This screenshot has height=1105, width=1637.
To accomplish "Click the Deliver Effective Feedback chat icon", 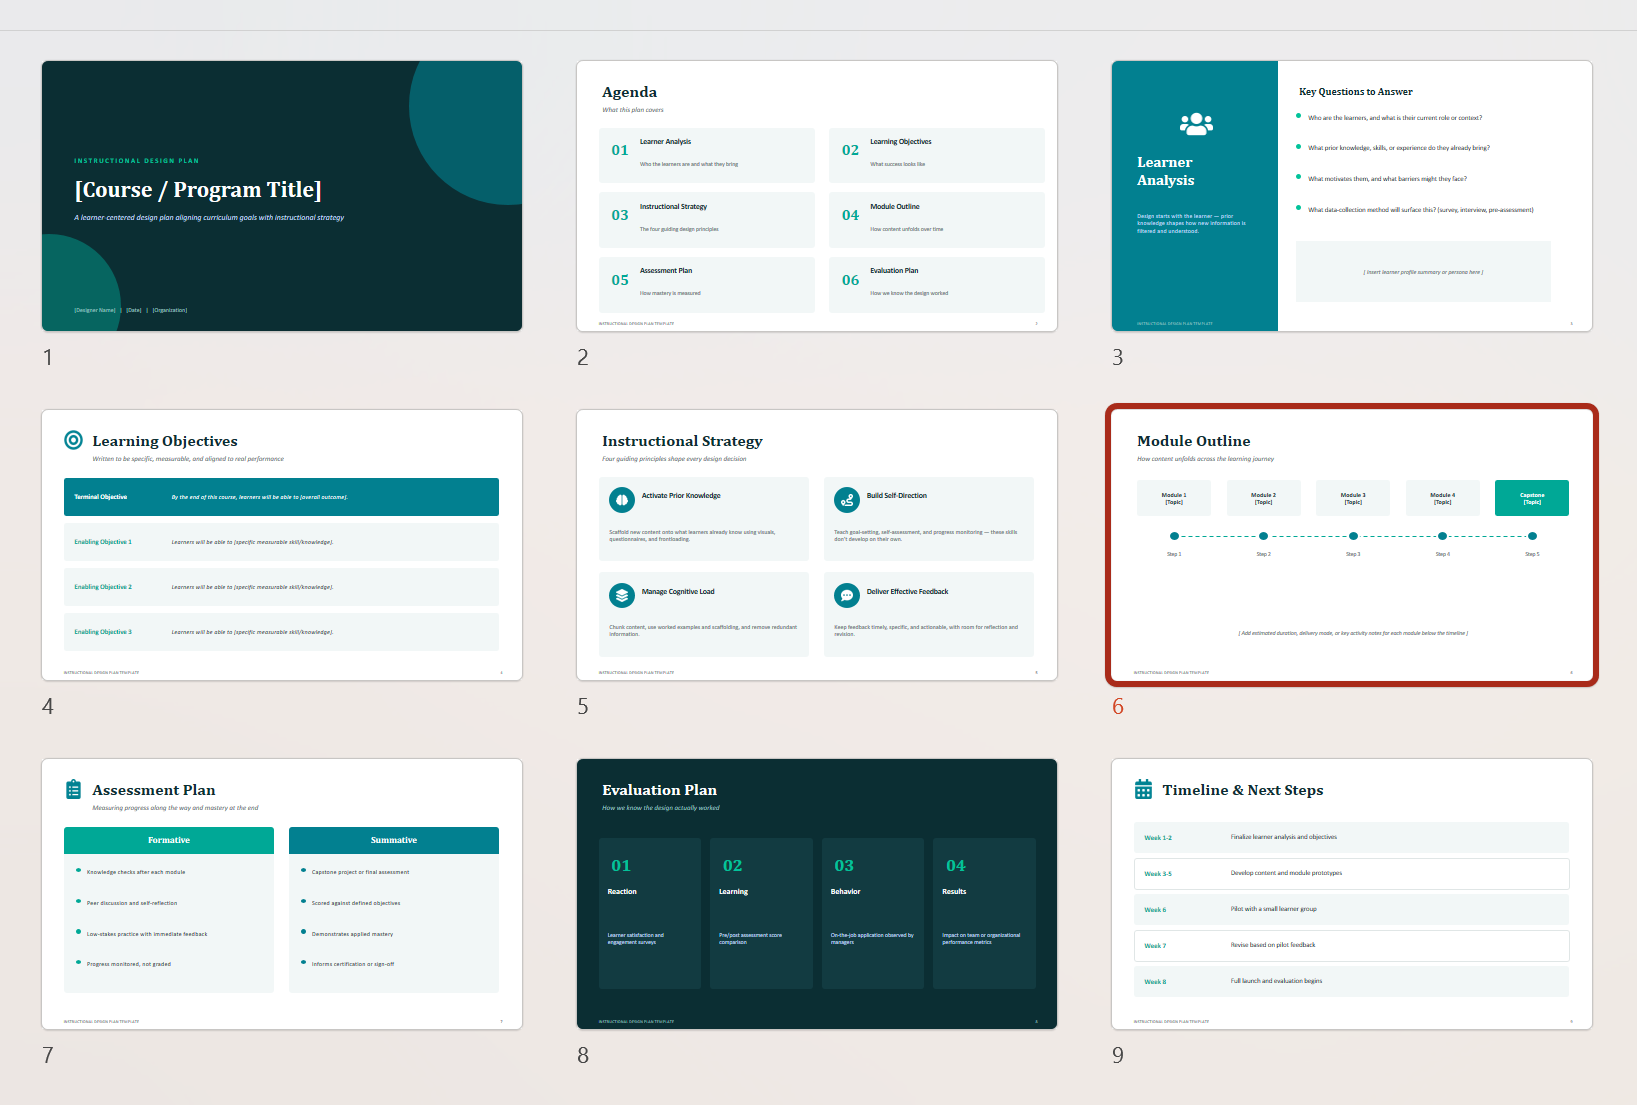I will [x=847, y=595].
